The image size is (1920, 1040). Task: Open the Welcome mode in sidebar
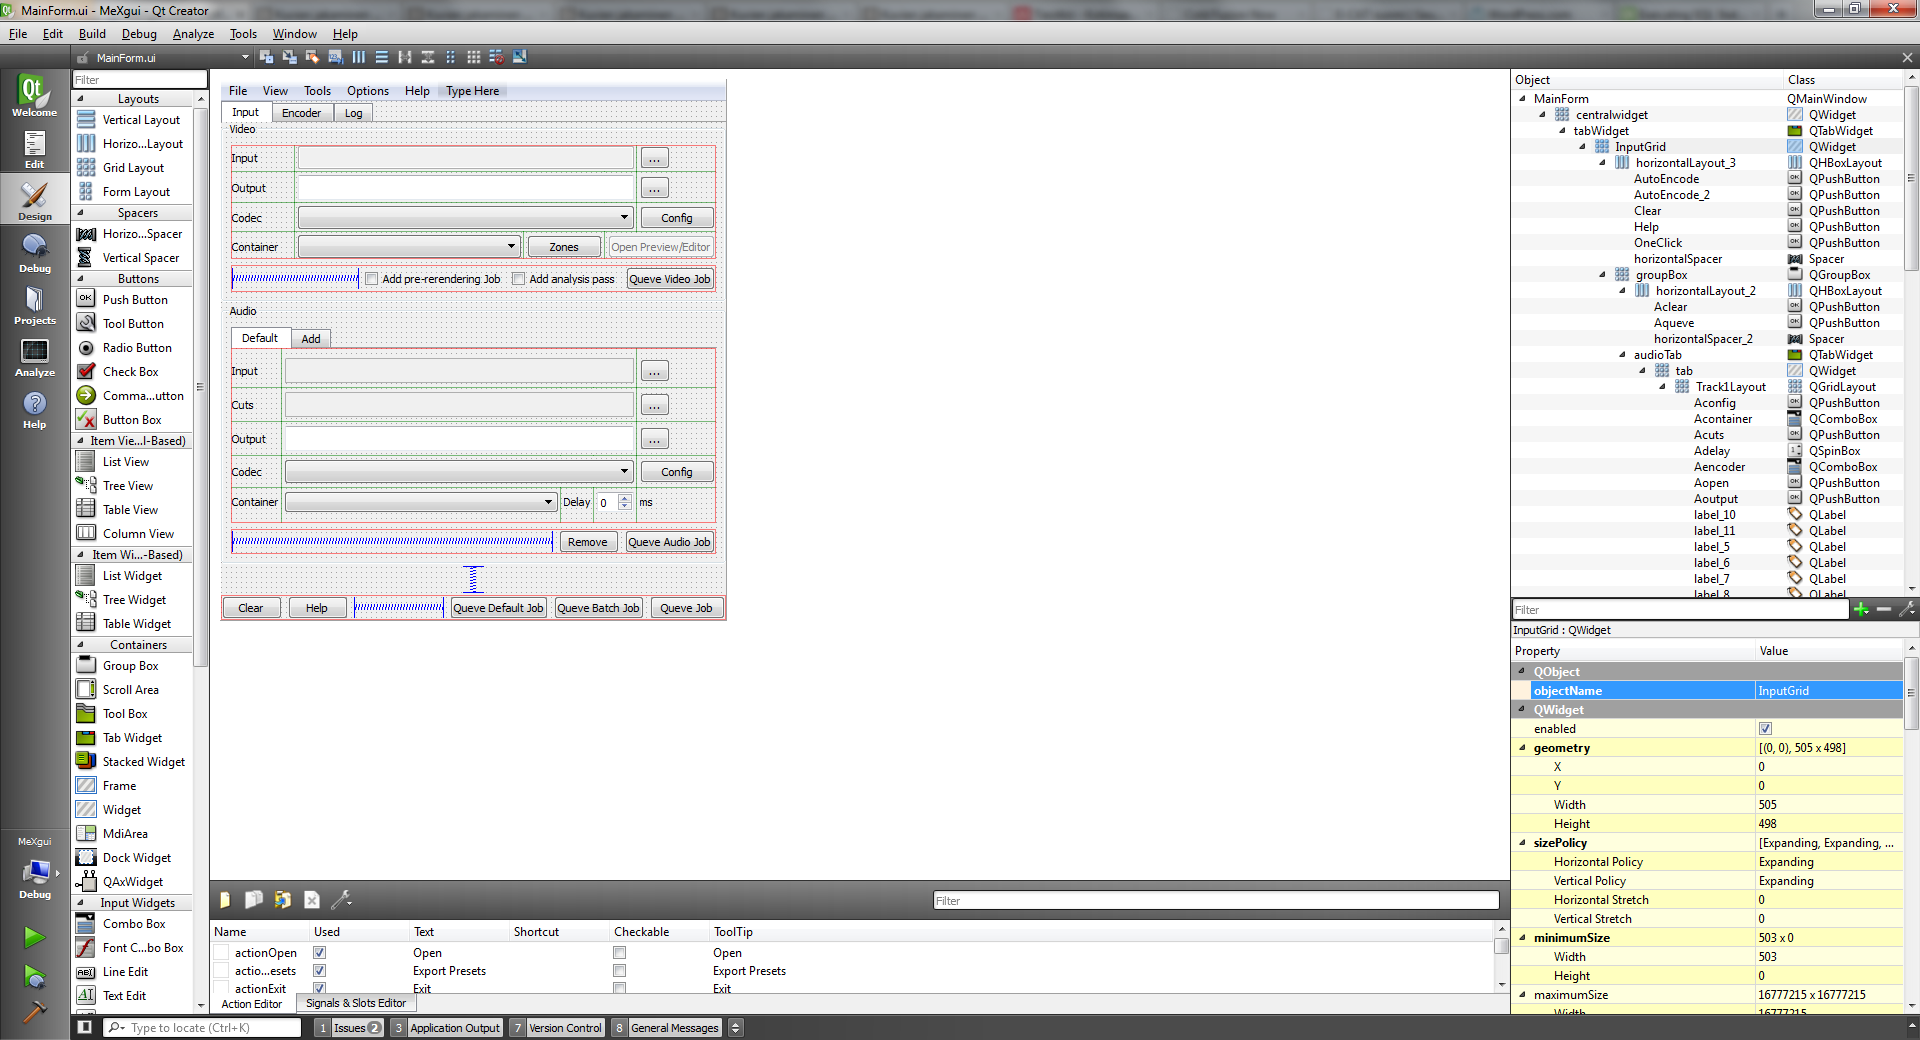pyautogui.click(x=34, y=96)
